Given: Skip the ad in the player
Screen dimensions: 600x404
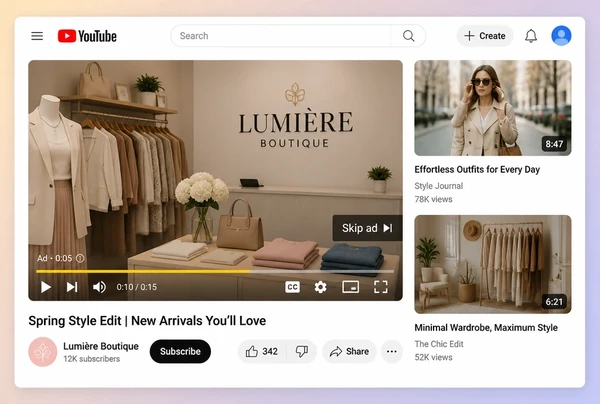Looking at the screenshot, I should (367, 228).
